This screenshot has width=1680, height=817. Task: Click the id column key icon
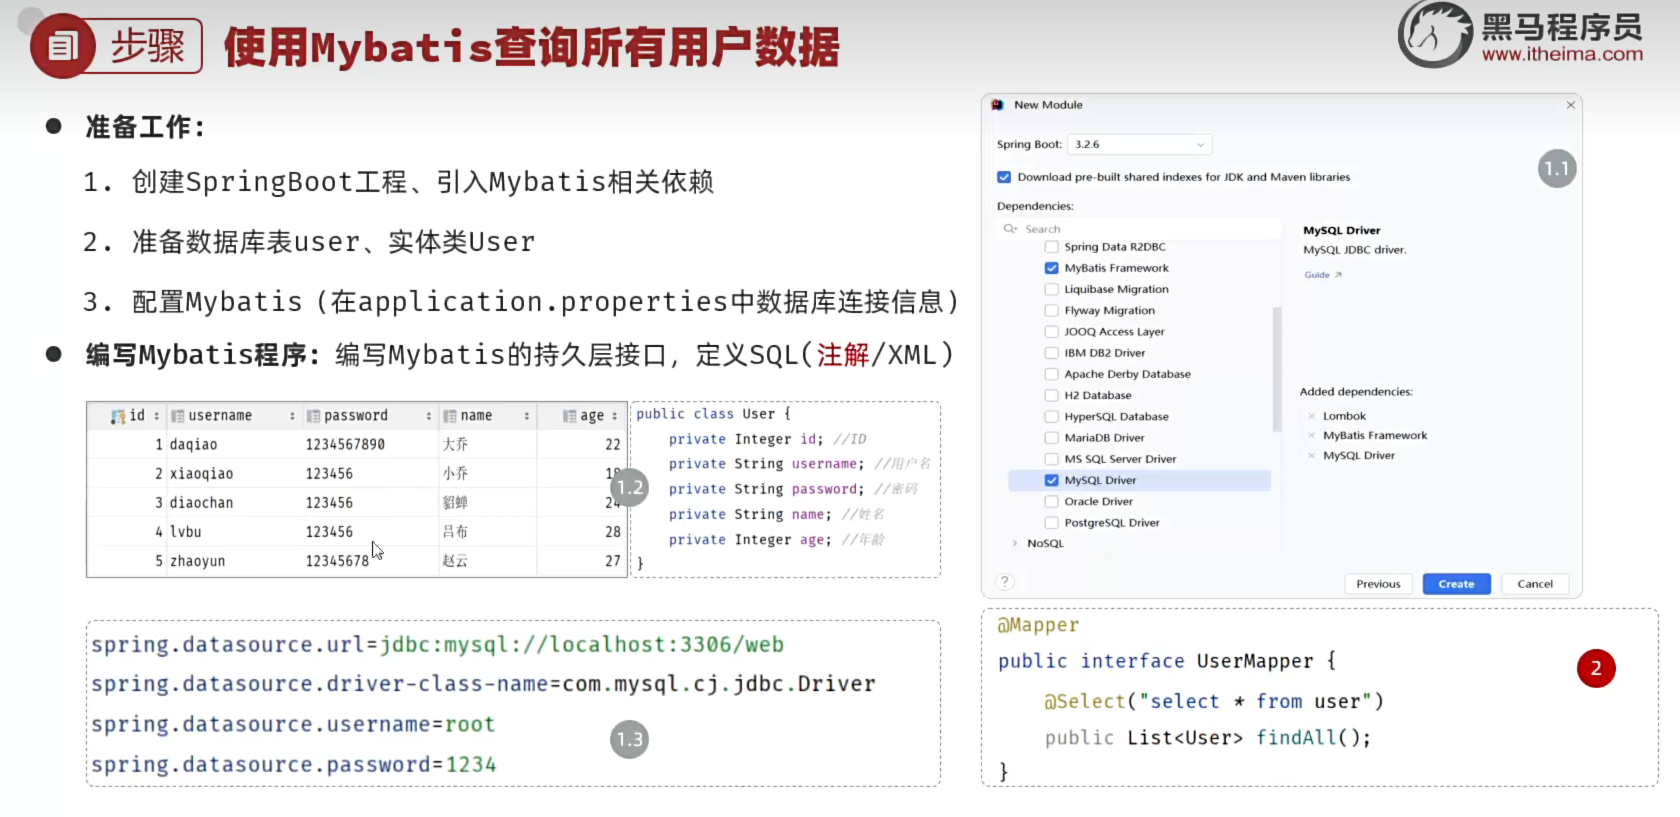point(118,416)
